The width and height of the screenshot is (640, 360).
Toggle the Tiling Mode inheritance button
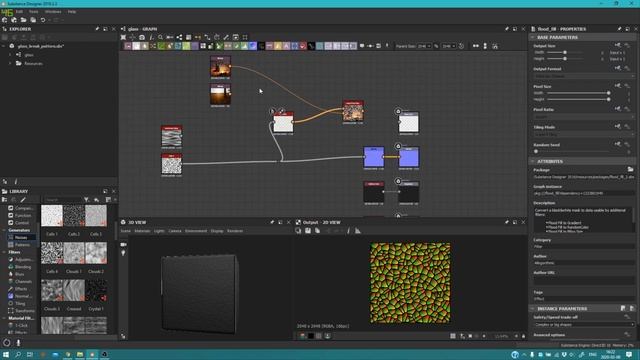(x=618, y=127)
